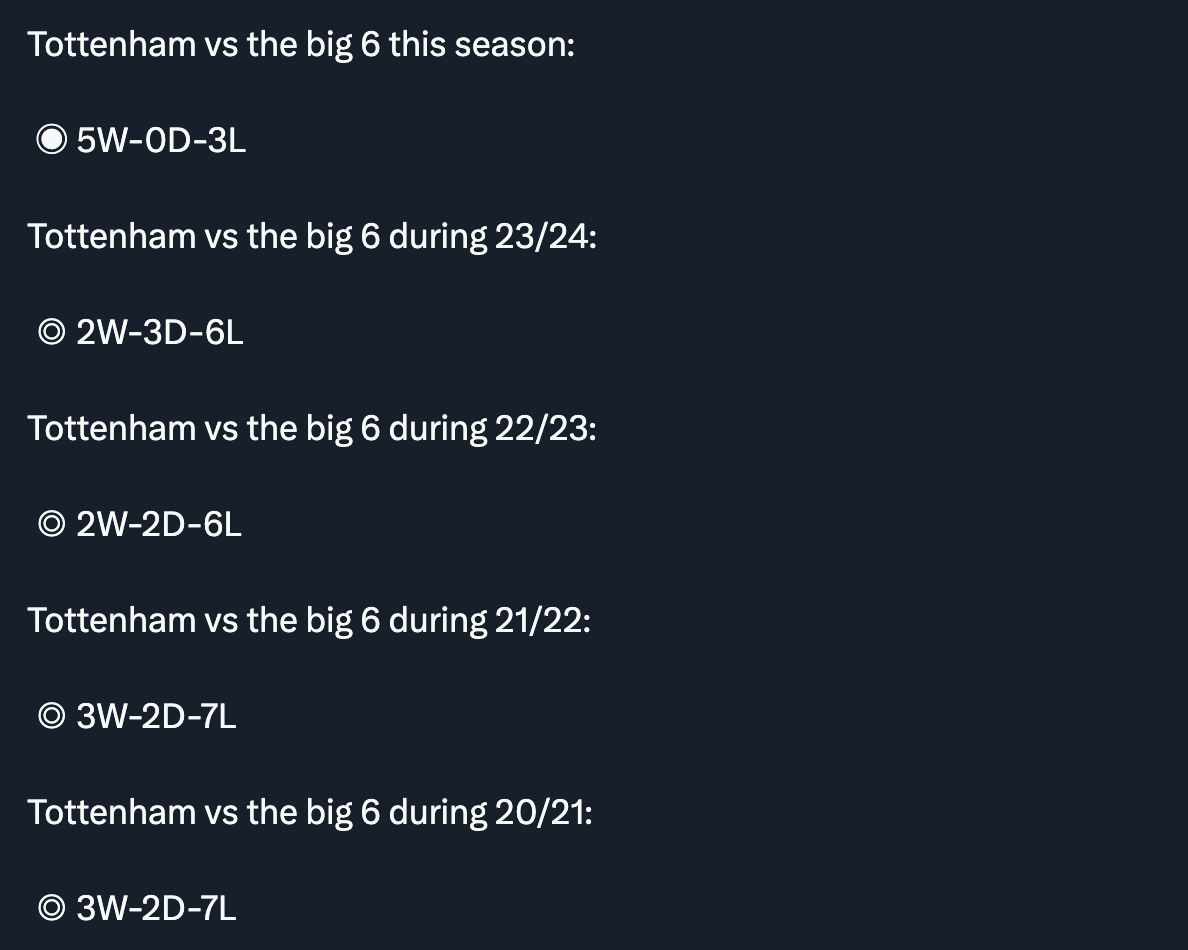Click the 'during 20/21' heading line
Image resolution: width=1188 pixels, height=950 pixels.
tap(310, 813)
